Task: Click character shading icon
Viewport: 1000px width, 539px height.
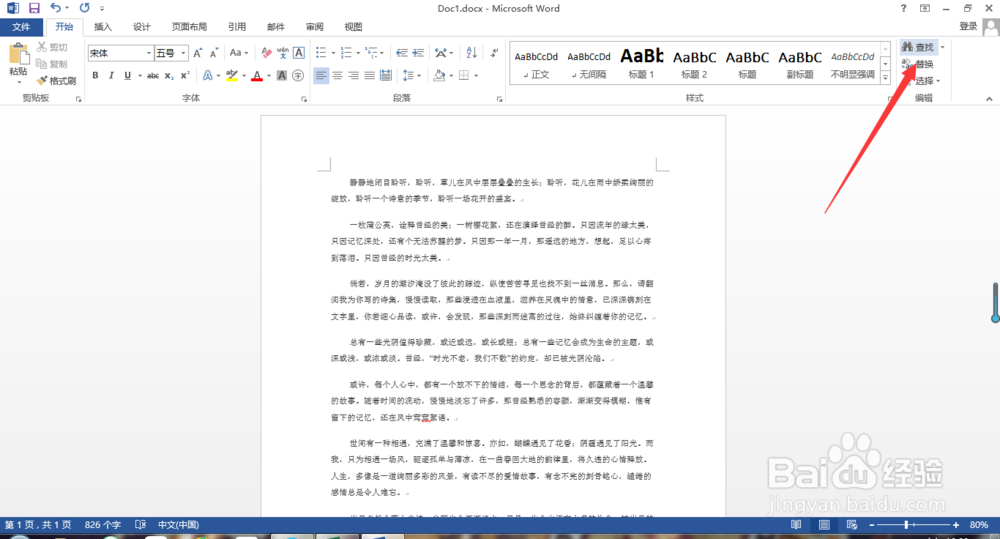Action: (282, 75)
